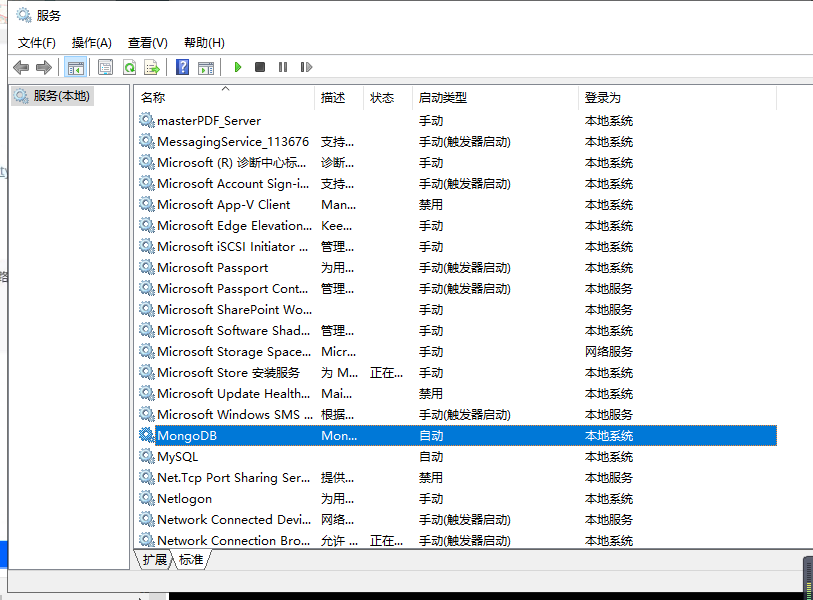Open the Help question mark icon

[x=183, y=67]
